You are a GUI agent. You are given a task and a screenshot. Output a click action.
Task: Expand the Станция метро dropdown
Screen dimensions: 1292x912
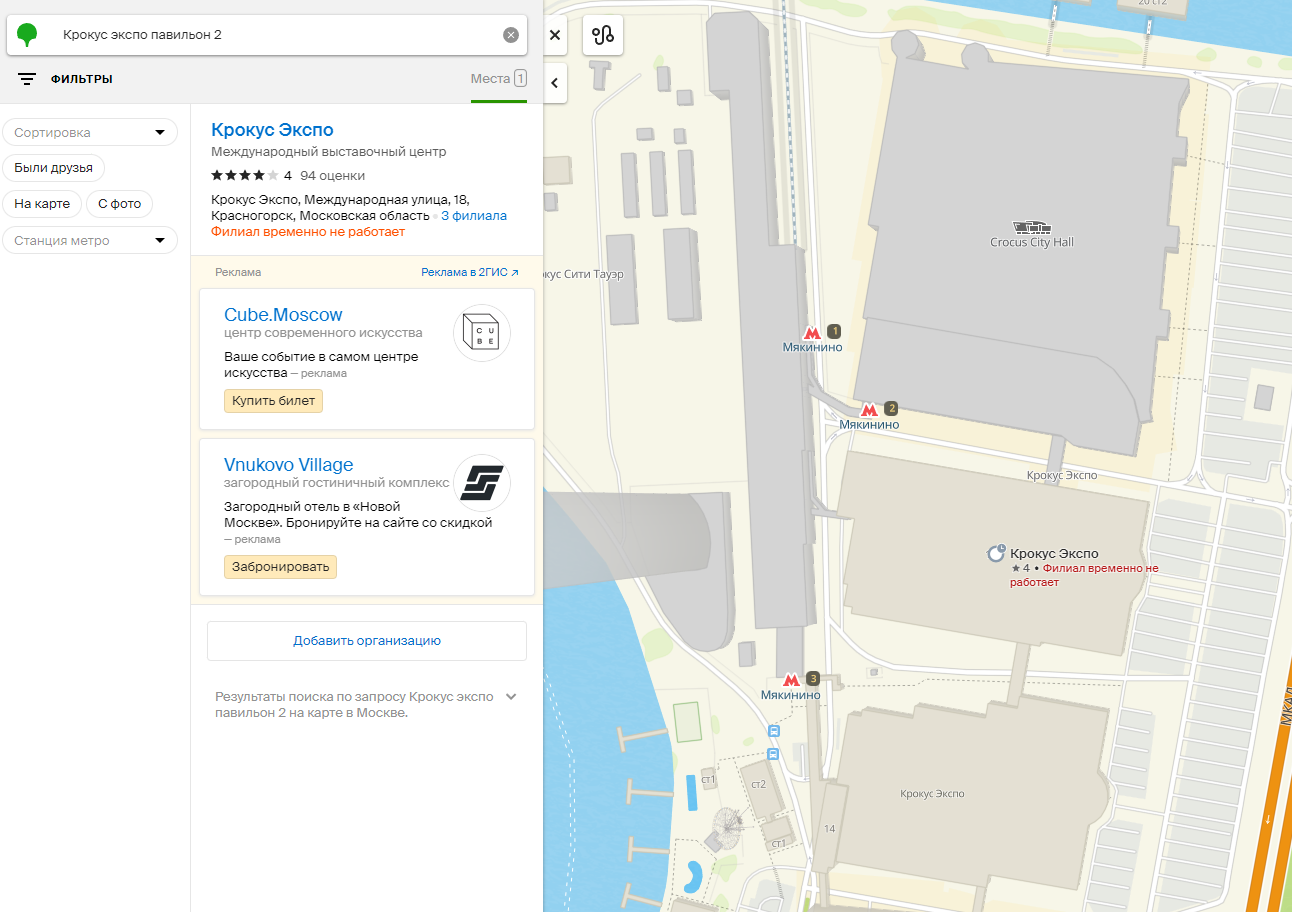click(90, 240)
